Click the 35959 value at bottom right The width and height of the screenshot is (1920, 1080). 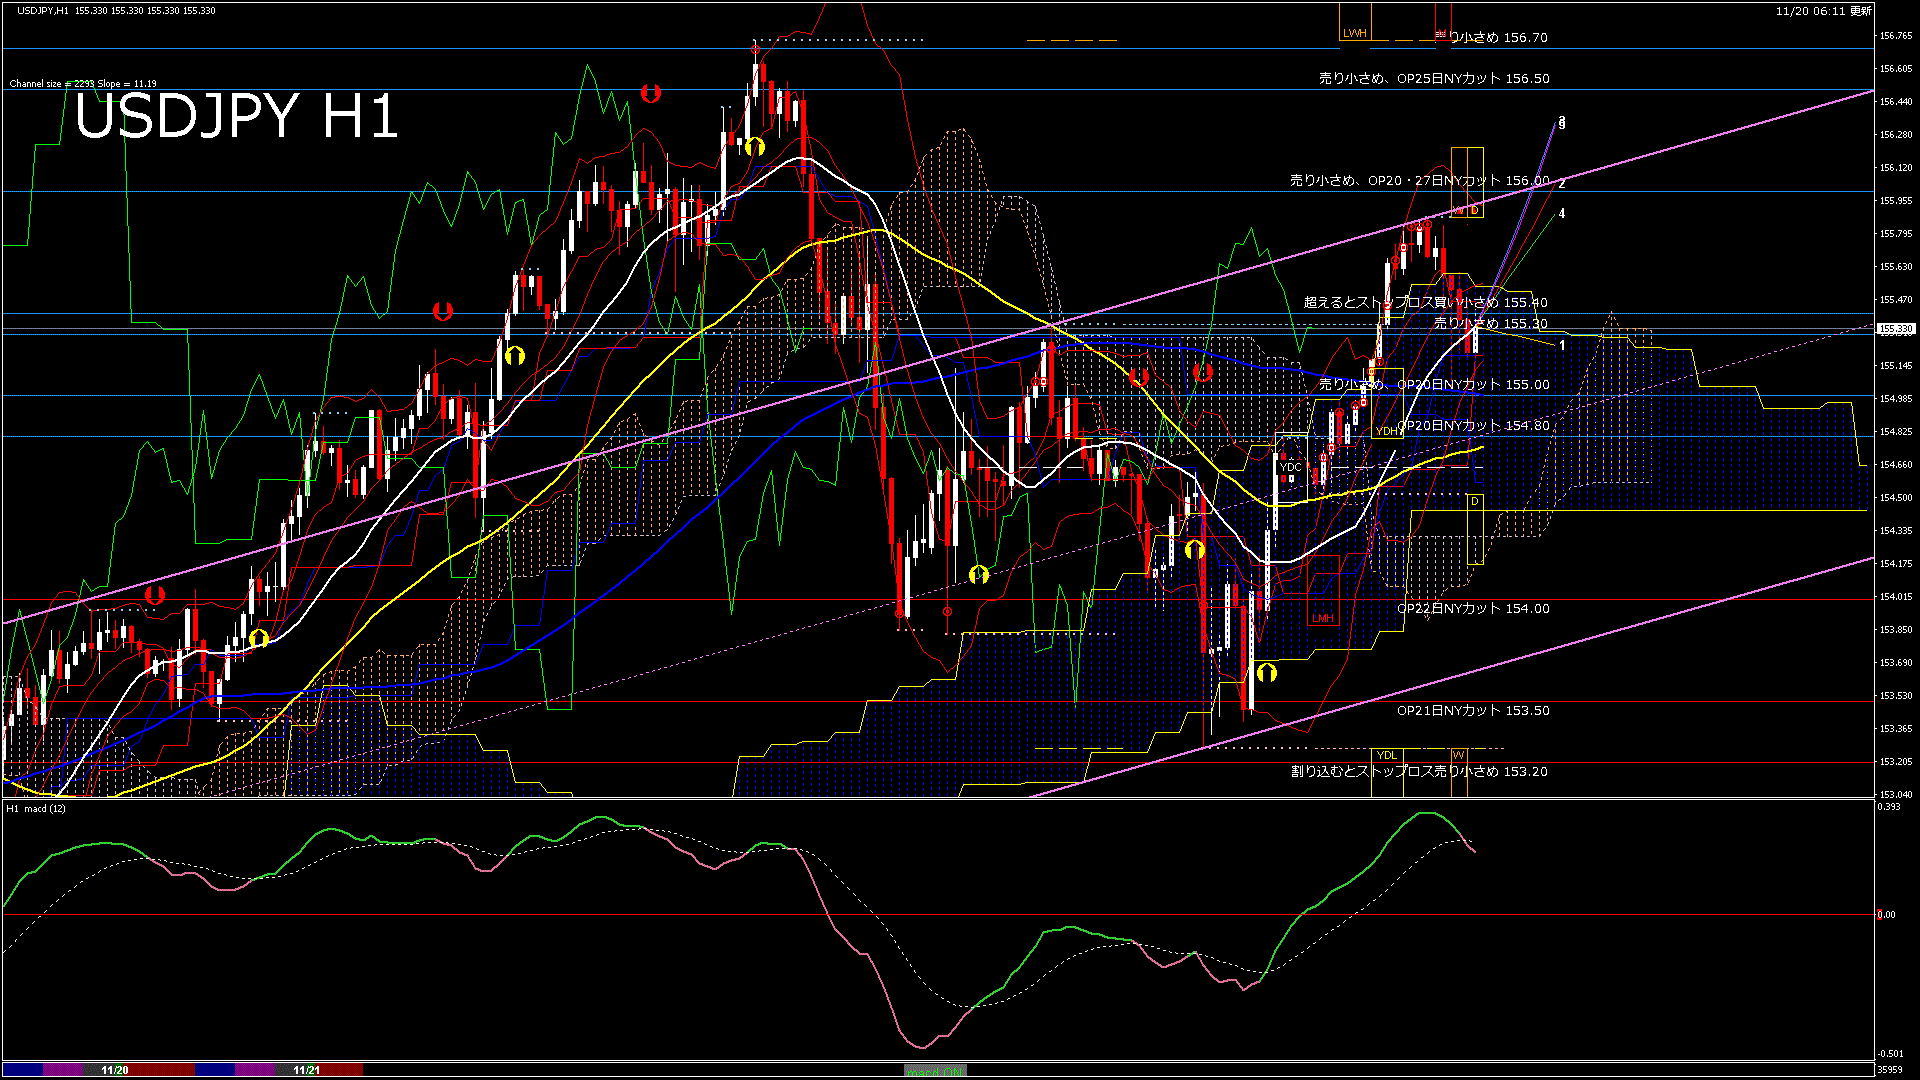[1890, 1069]
